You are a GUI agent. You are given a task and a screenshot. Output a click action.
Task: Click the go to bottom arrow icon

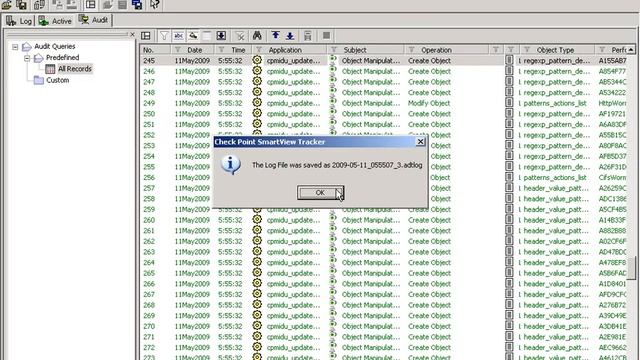pos(290,36)
